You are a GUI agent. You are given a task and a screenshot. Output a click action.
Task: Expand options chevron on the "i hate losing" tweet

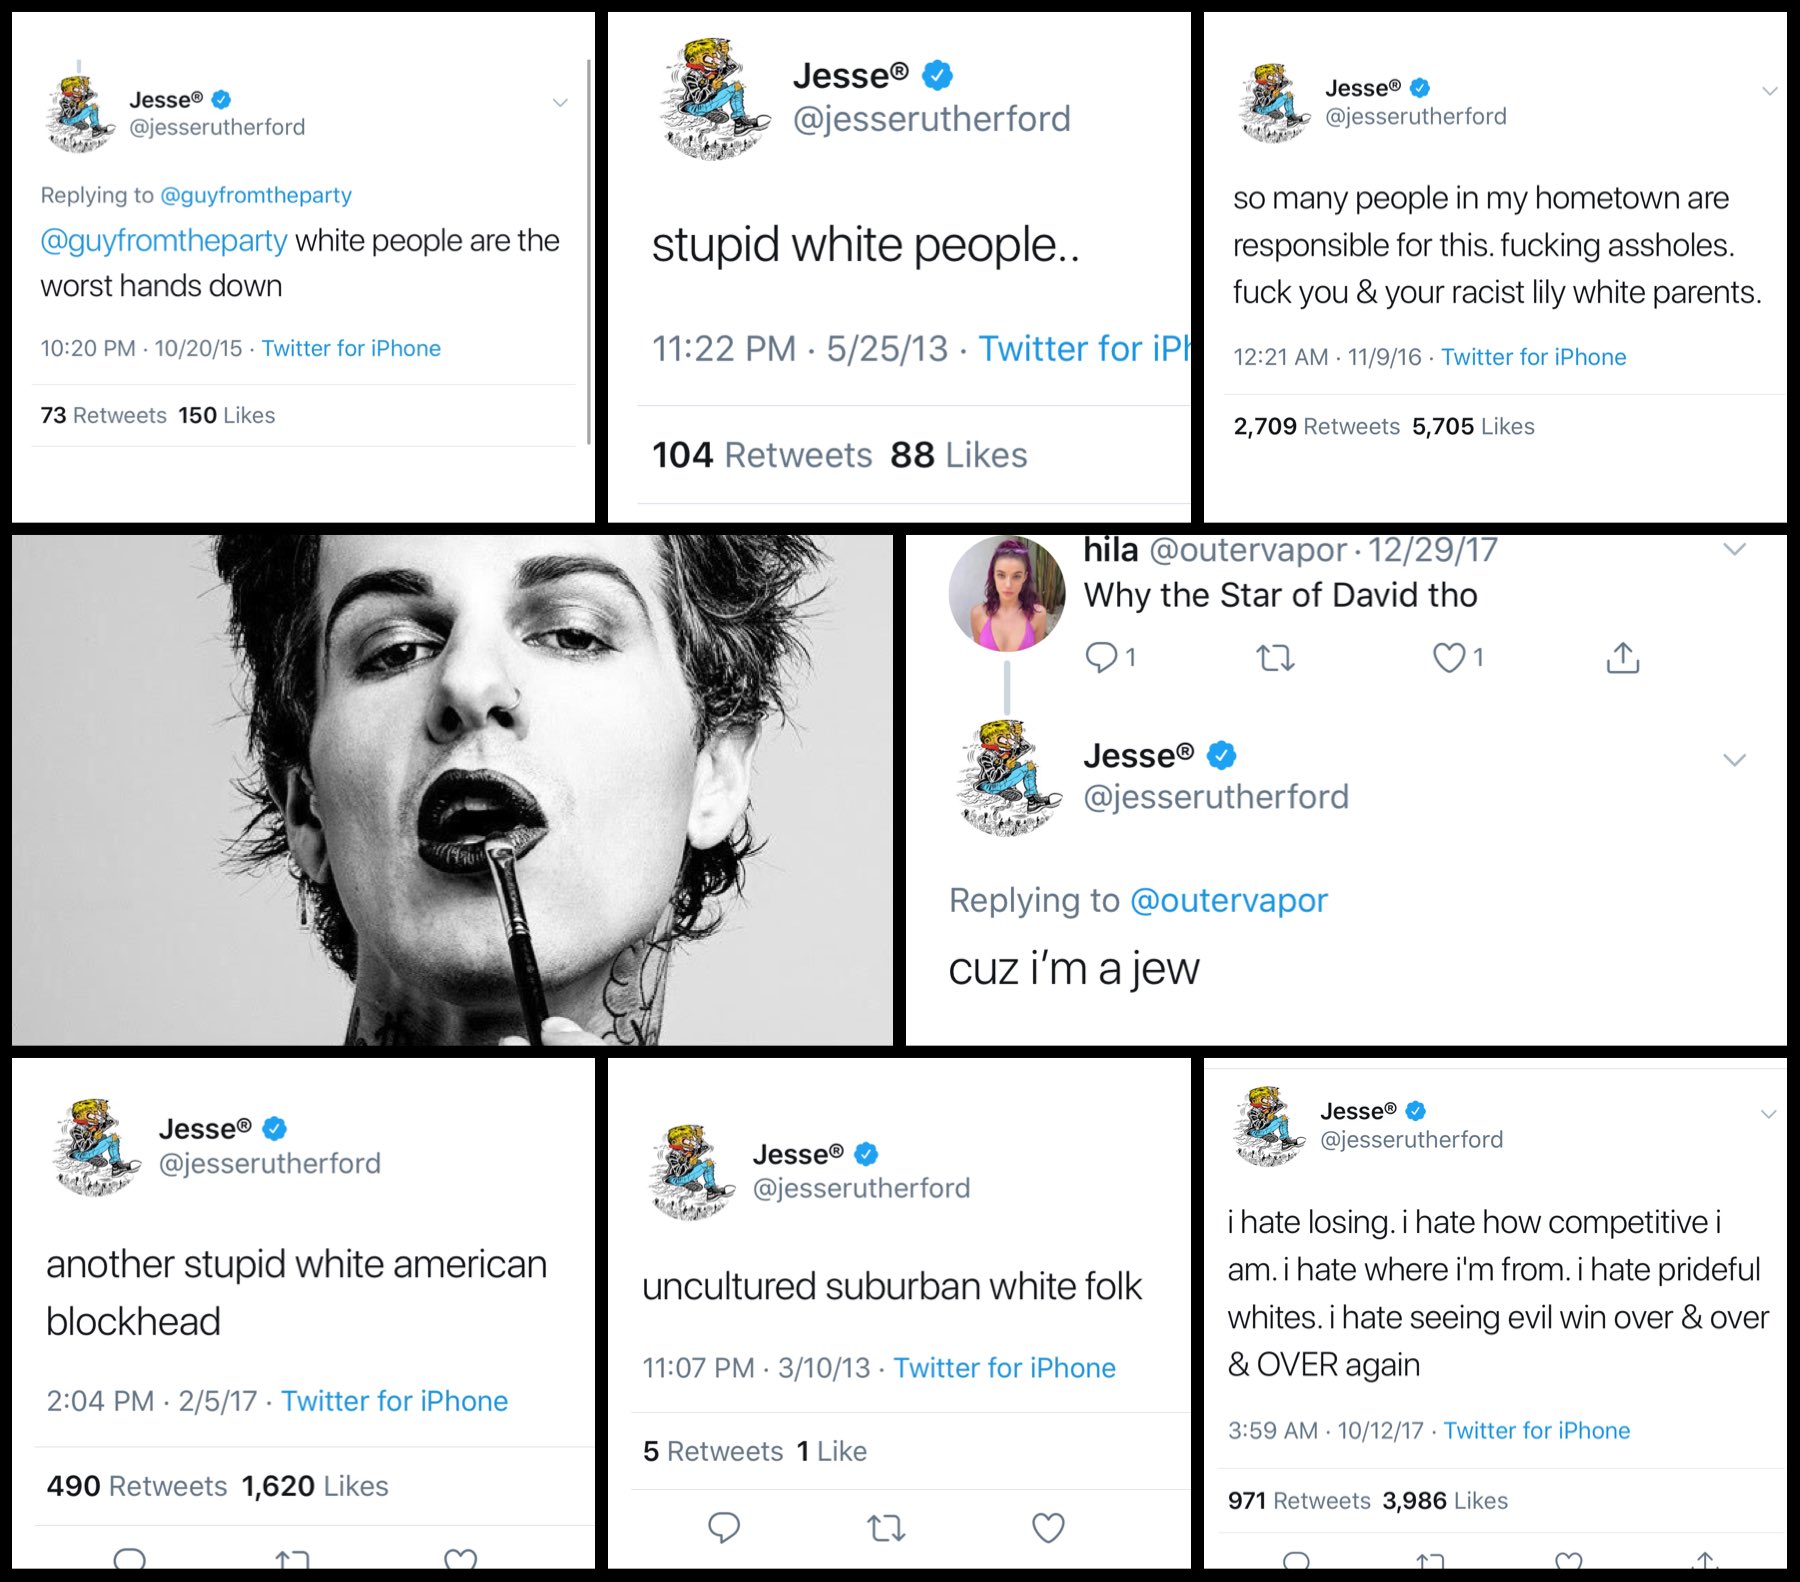tap(1768, 1114)
